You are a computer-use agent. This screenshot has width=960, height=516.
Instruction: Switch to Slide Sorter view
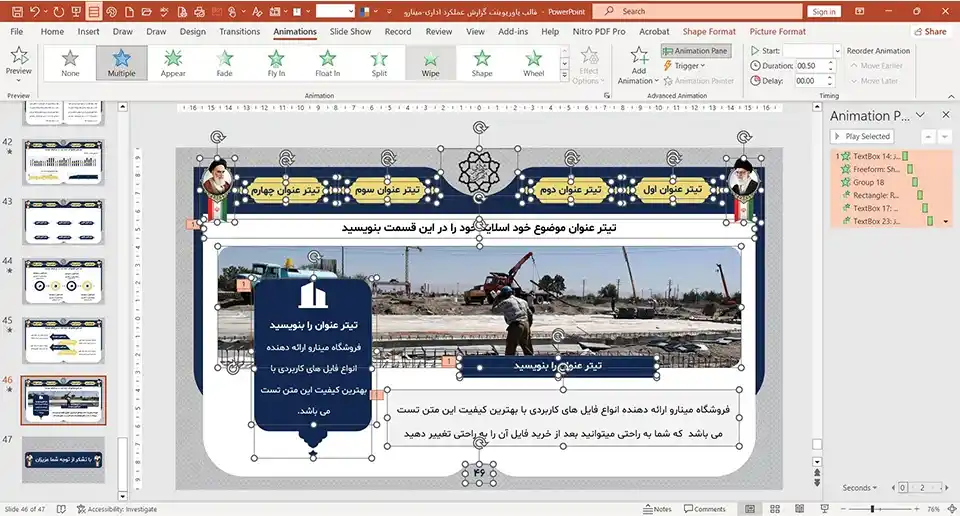(774, 509)
